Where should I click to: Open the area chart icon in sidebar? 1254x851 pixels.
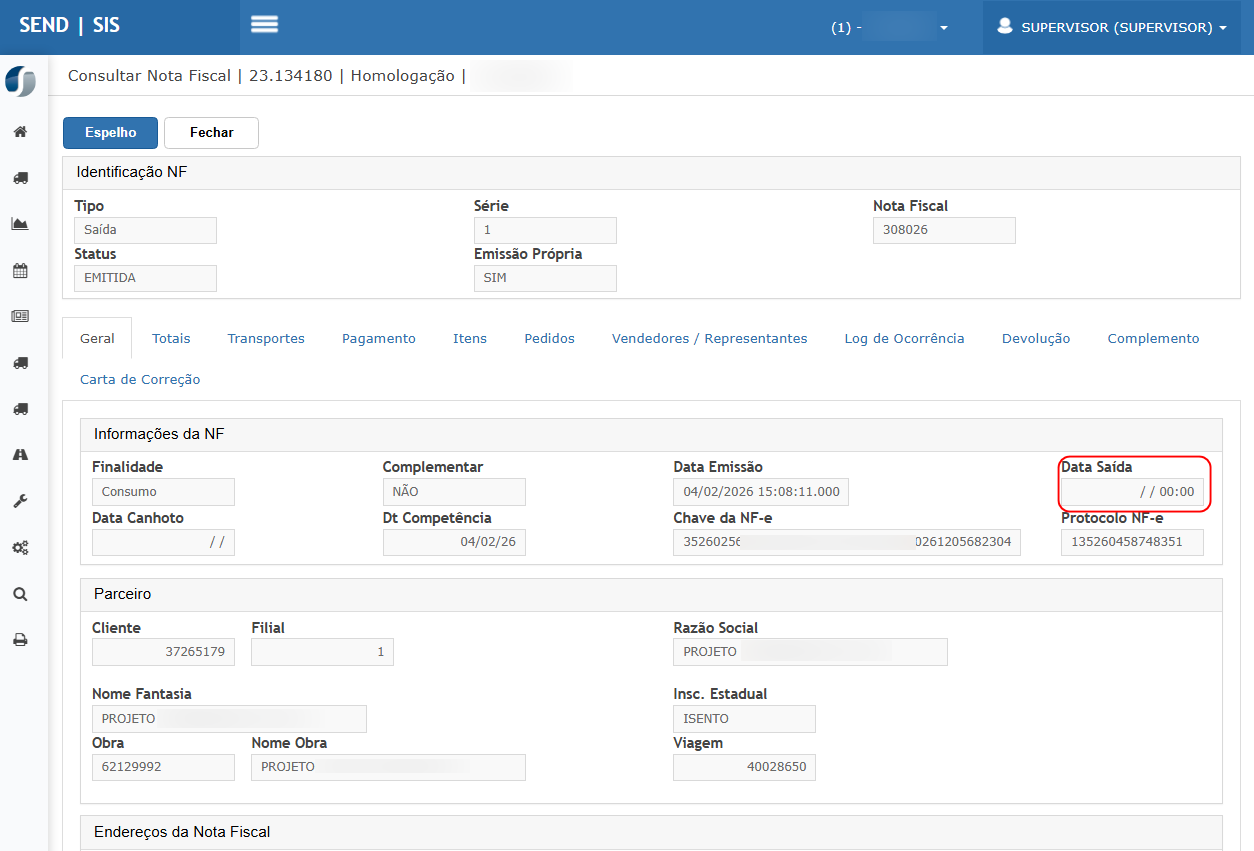[20, 224]
